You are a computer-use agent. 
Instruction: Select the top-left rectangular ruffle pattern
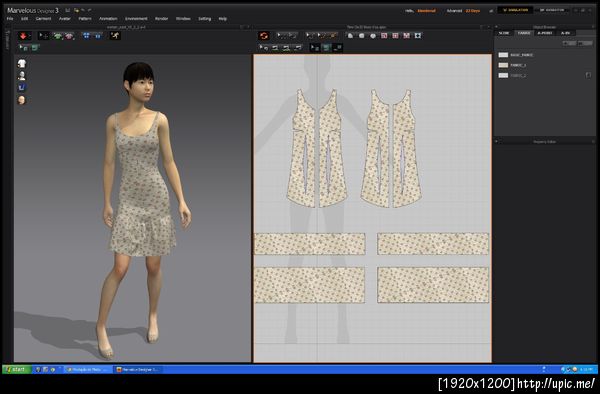[x=310, y=244]
